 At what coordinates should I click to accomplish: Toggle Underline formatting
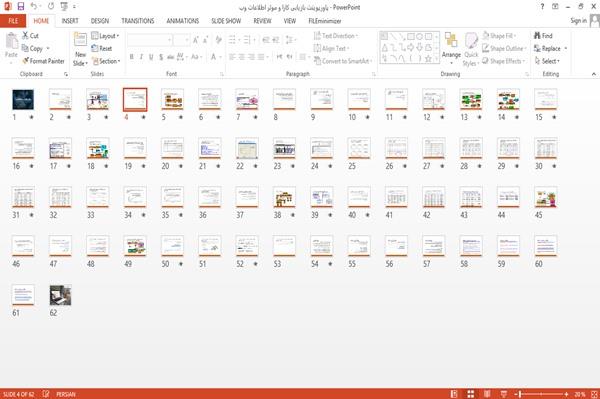(x=151, y=57)
